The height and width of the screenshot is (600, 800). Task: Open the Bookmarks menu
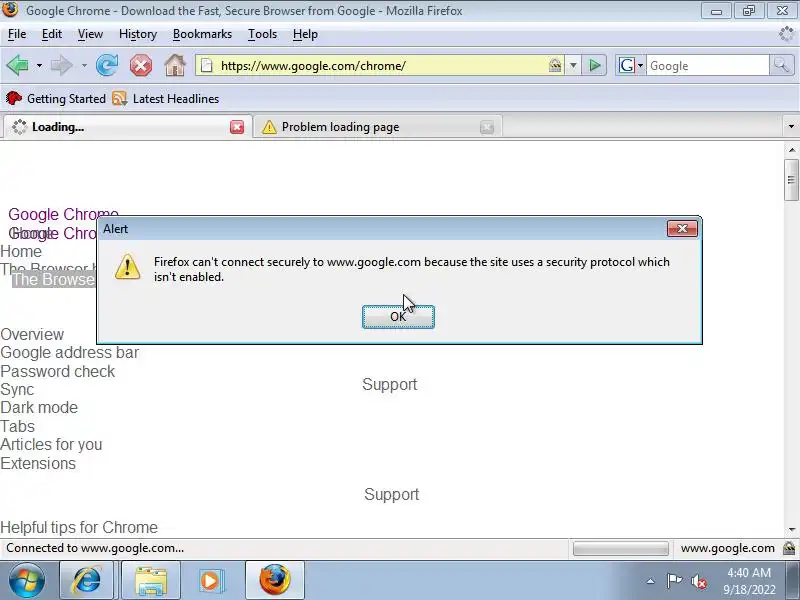pos(202,34)
